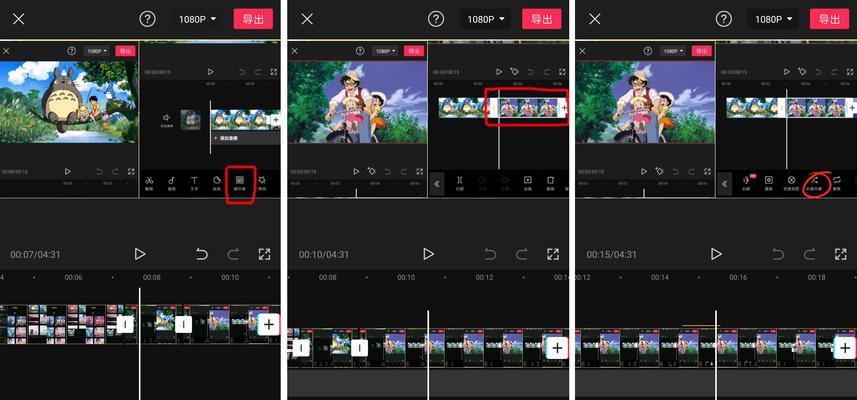Tap 00:18 ruler mark in 00:15/04:31 editor
The image size is (857, 400).
(x=817, y=278)
